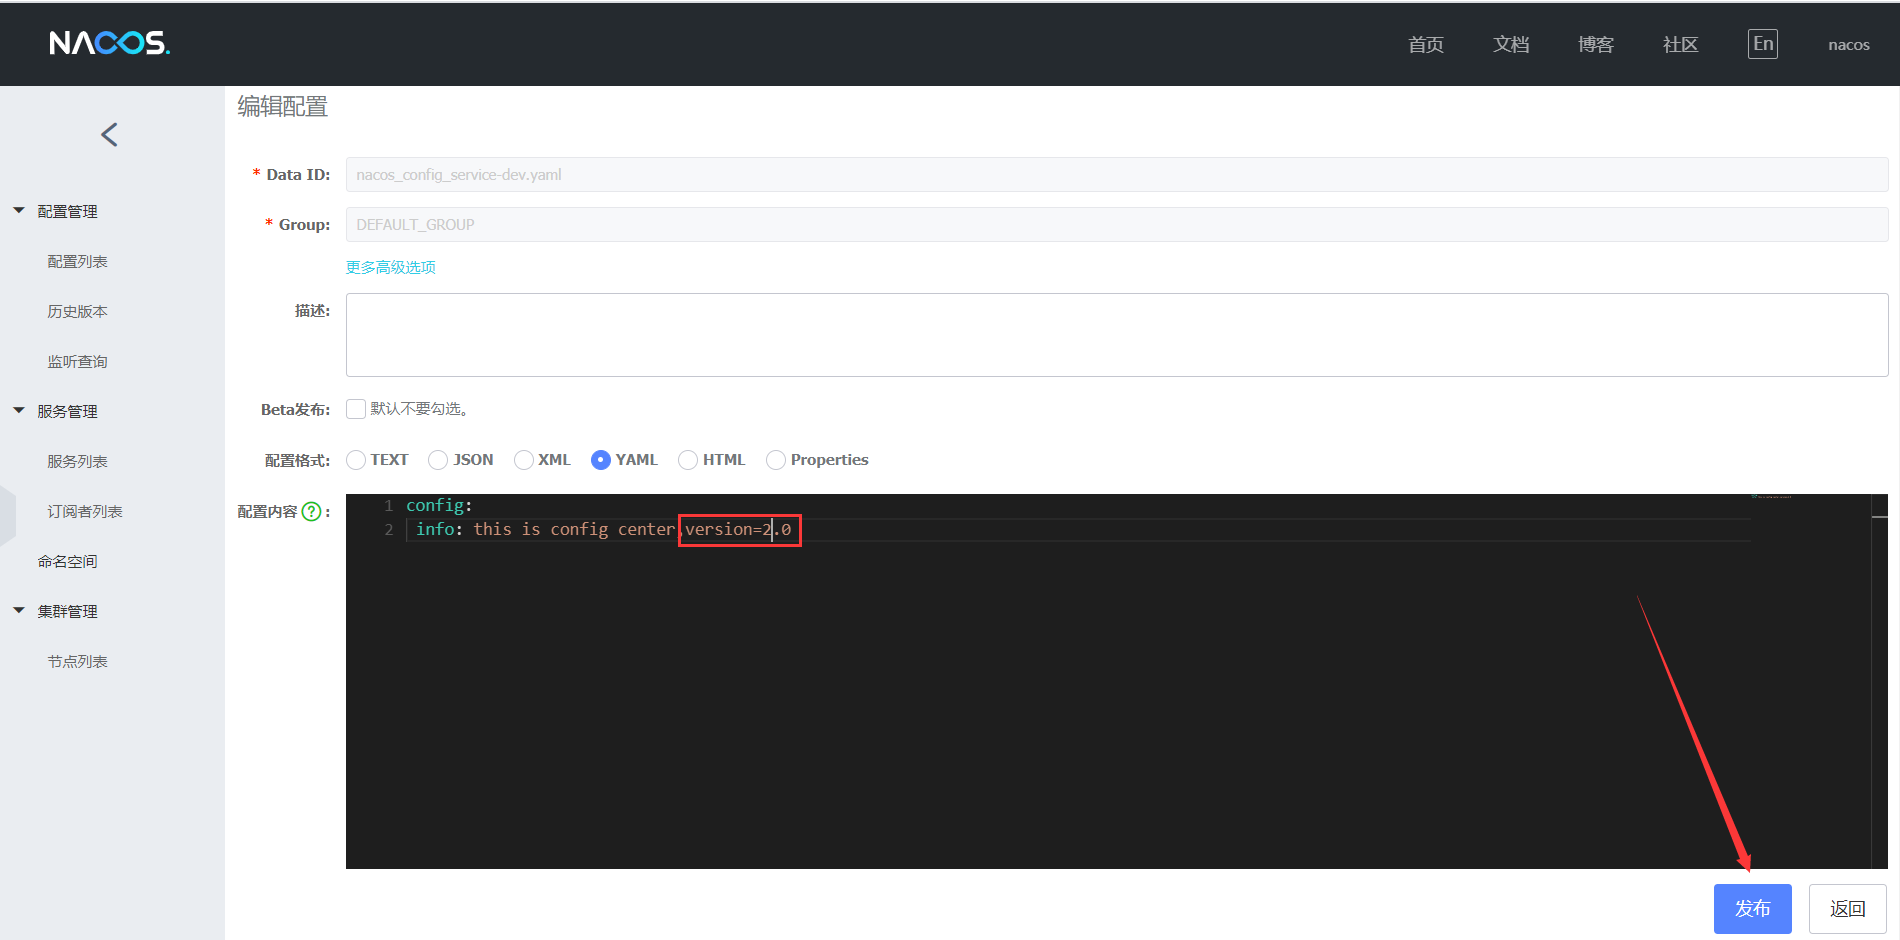The height and width of the screenshot is (940, 1900).
Task: Click the editor minimap preview
Action: [1771, 496]
